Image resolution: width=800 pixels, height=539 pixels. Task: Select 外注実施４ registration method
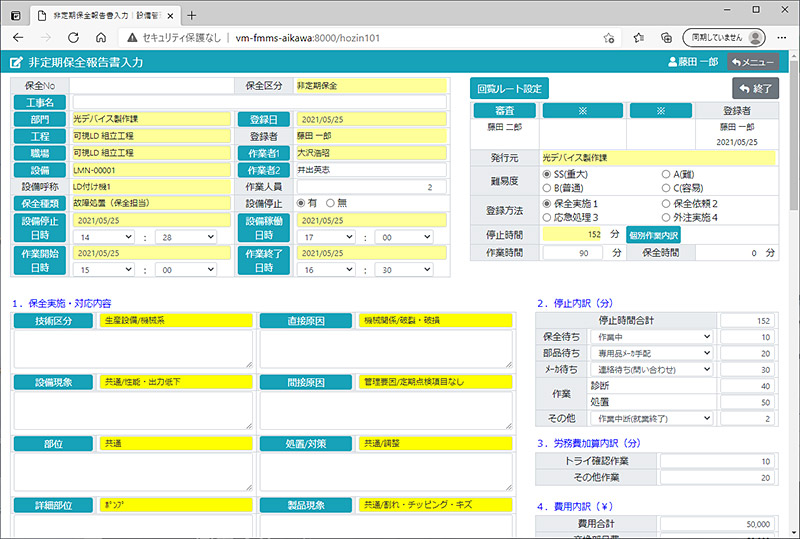coord(666,217)
